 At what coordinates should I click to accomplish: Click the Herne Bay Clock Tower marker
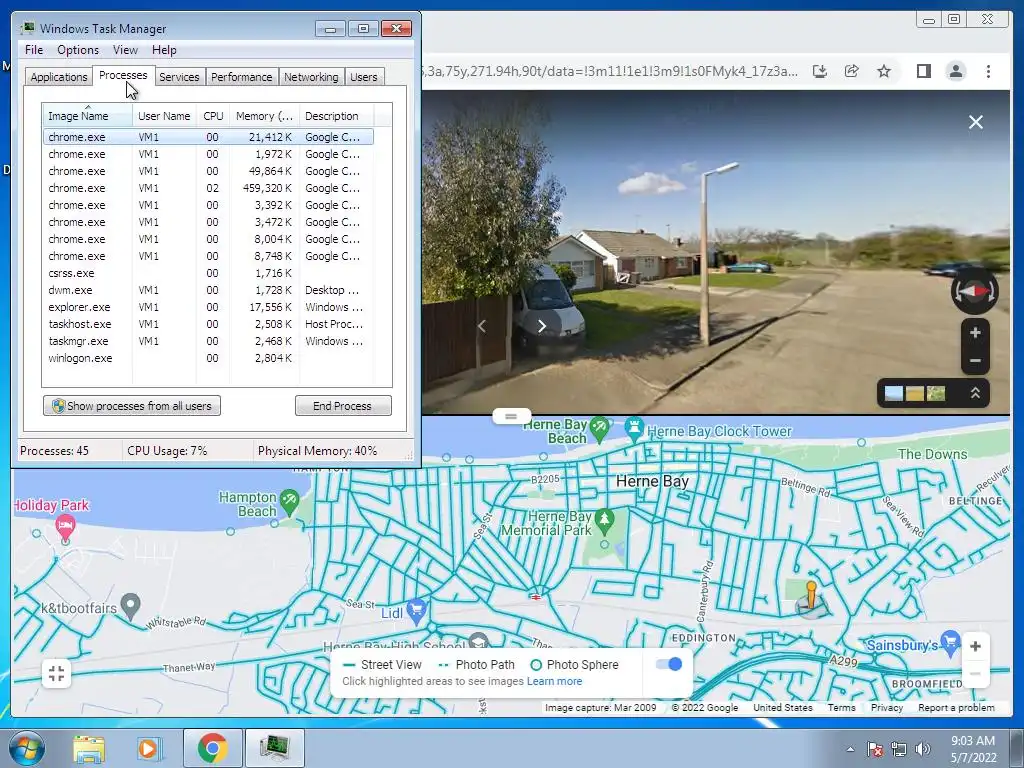(x=633, y=429)
